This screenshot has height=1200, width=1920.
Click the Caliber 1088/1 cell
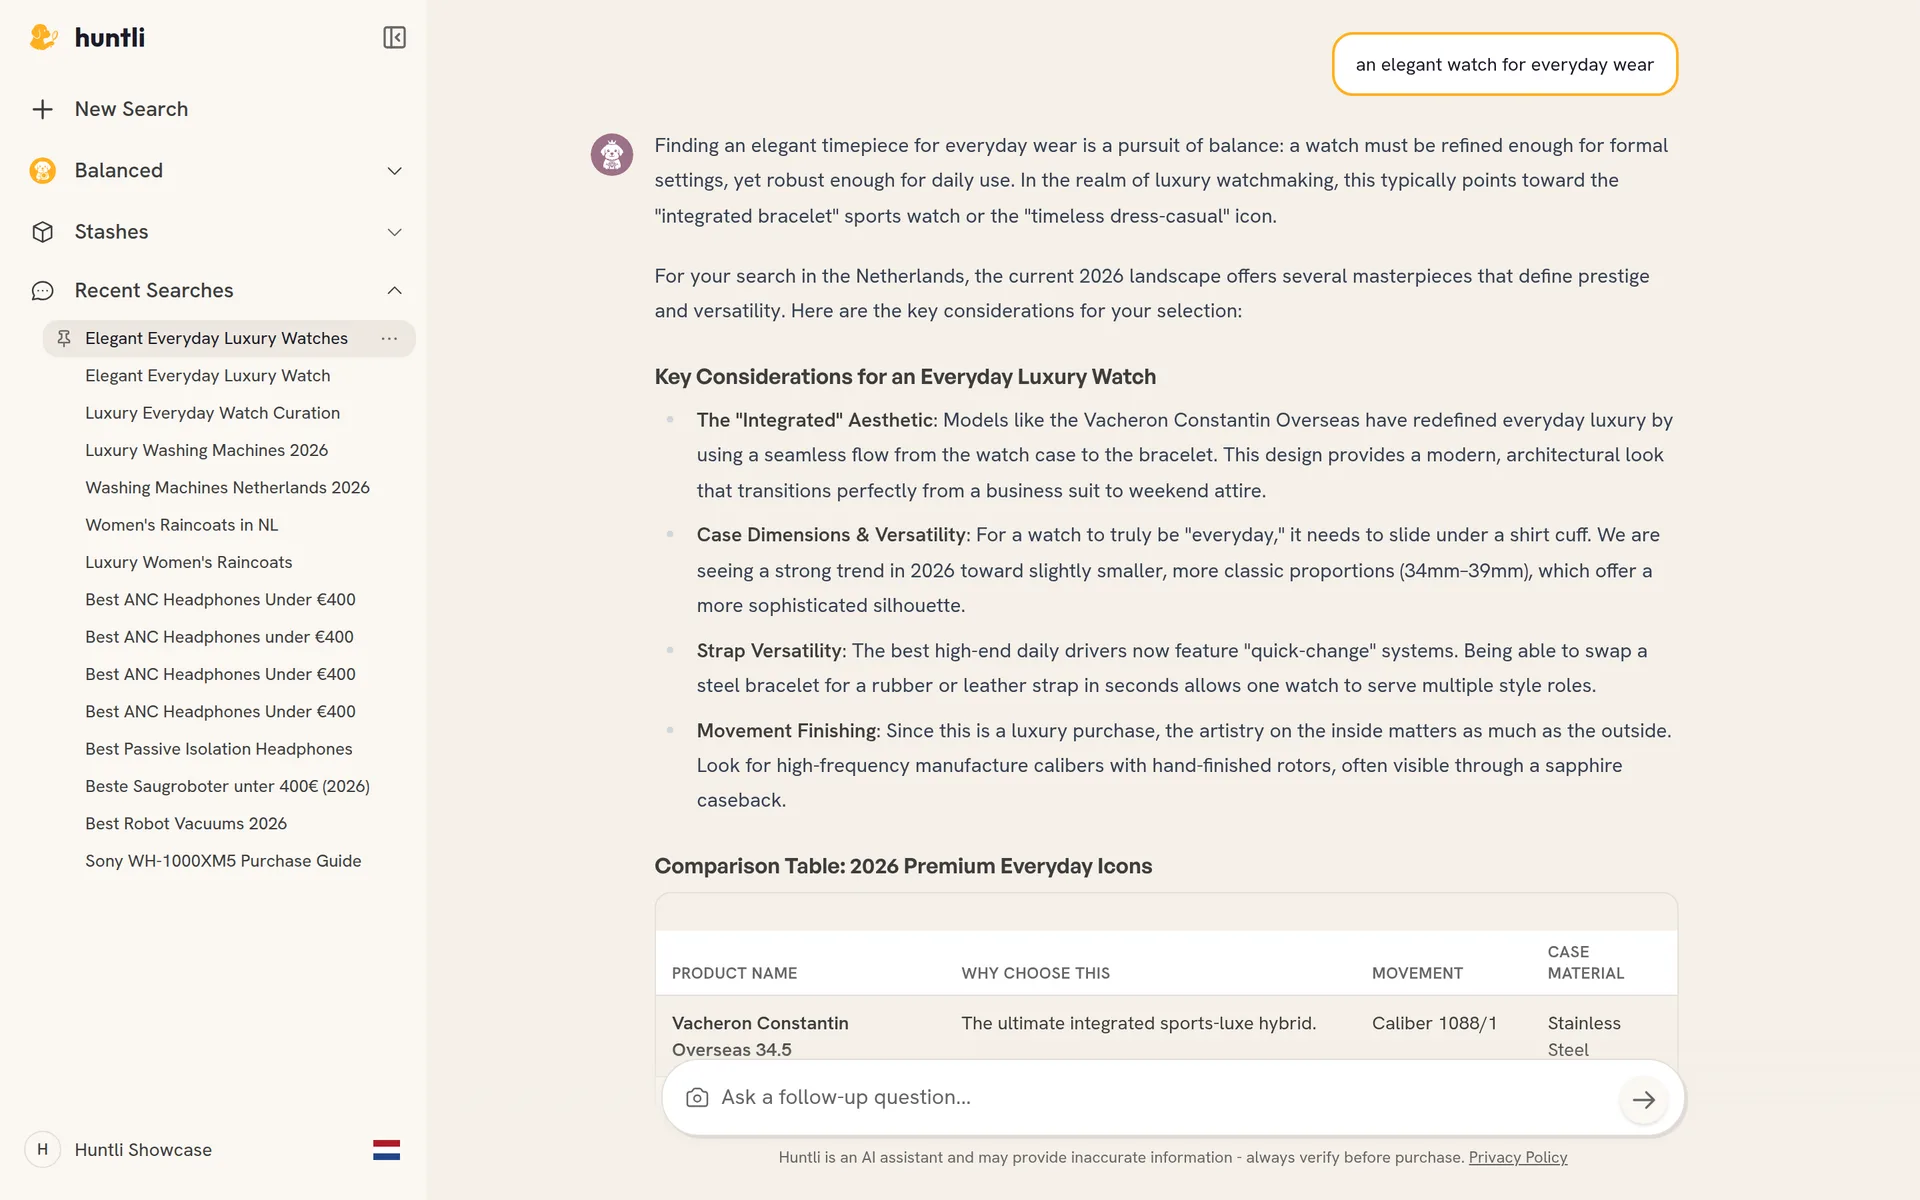pos(1434,1023)
